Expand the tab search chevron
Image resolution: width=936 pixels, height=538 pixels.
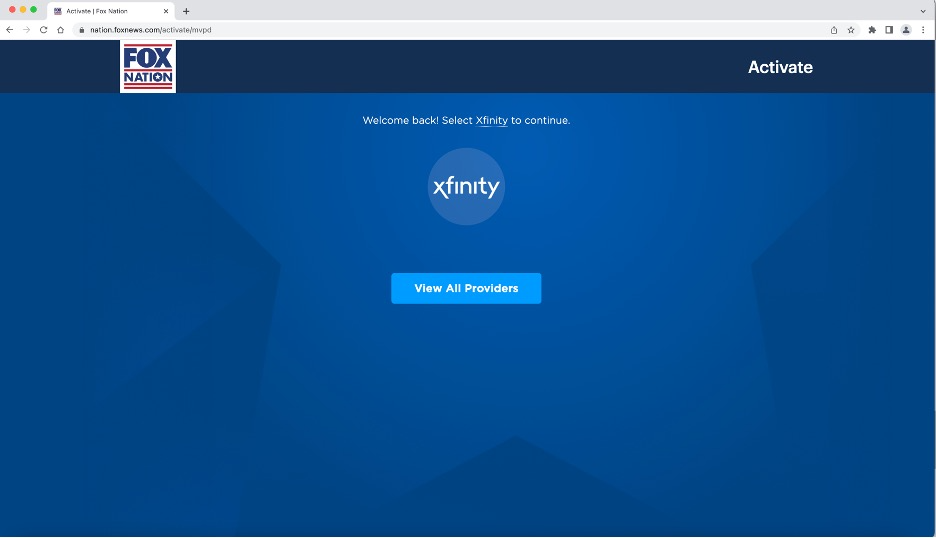coord(923,10)
